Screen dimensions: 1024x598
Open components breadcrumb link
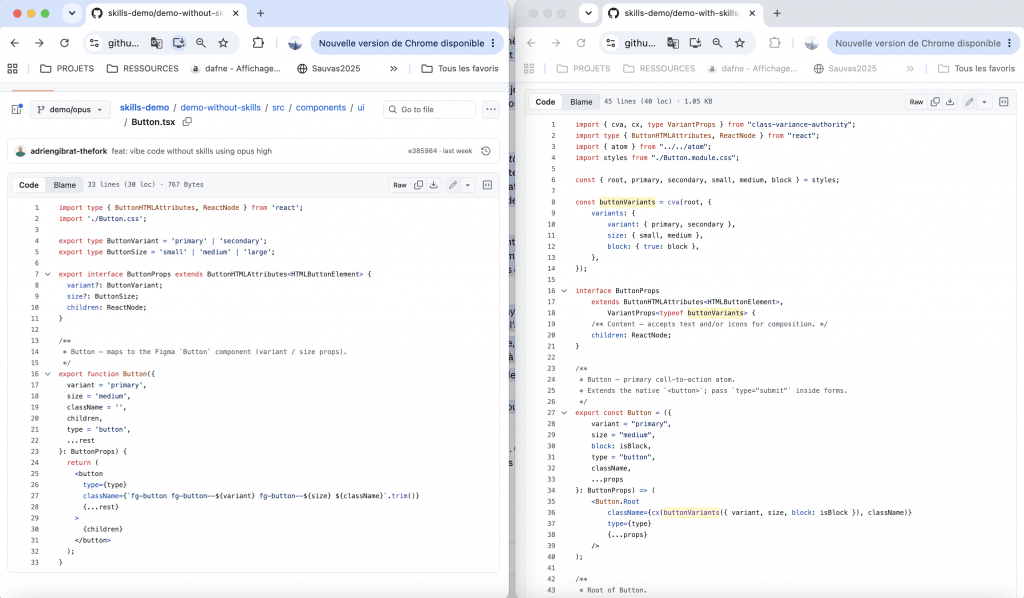[x=321, y=107]
